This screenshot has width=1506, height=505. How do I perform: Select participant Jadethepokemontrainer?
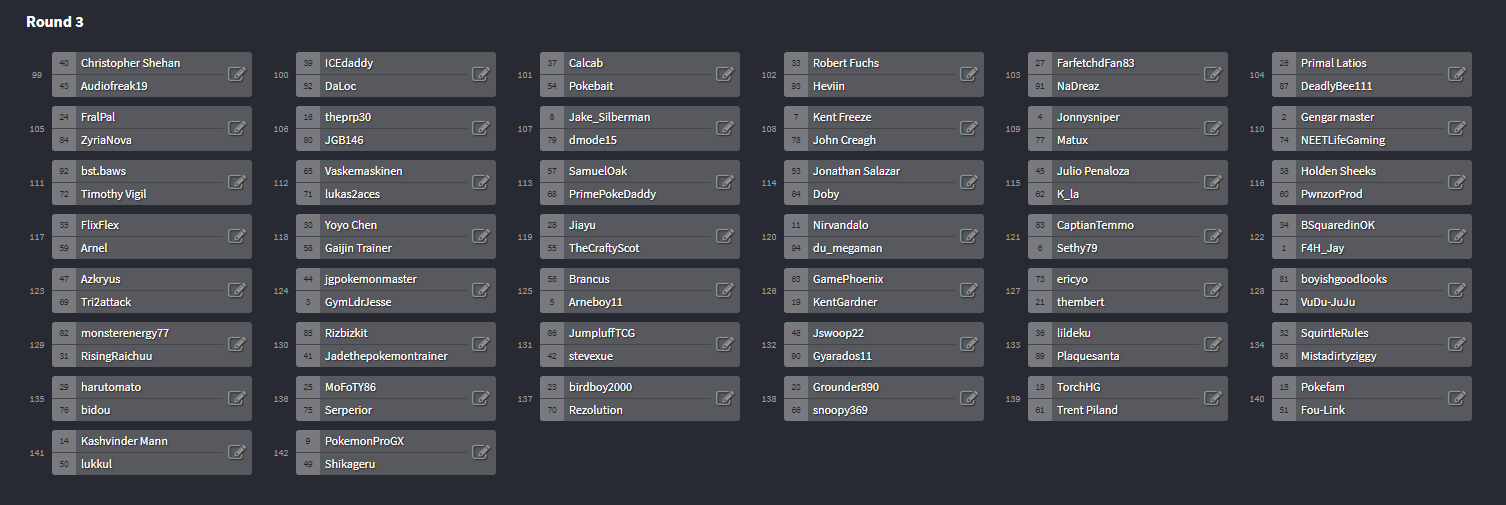point(386,356)
